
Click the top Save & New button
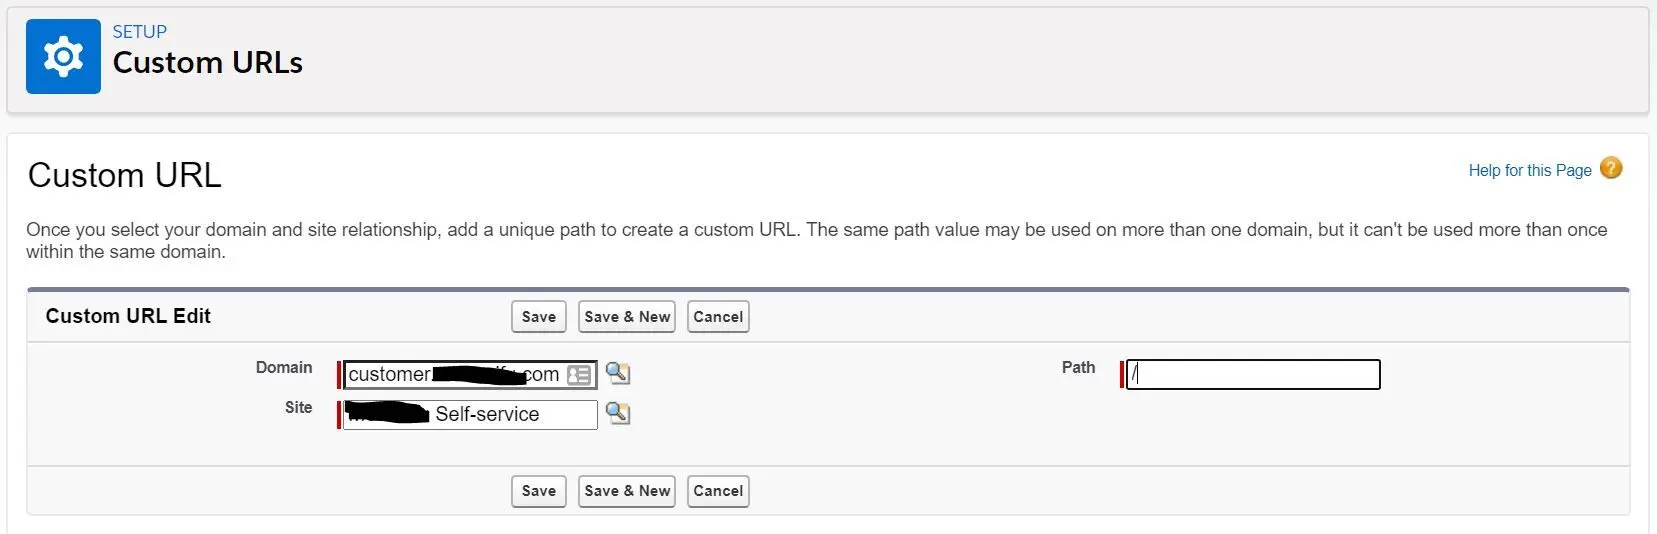coord(627,317)
